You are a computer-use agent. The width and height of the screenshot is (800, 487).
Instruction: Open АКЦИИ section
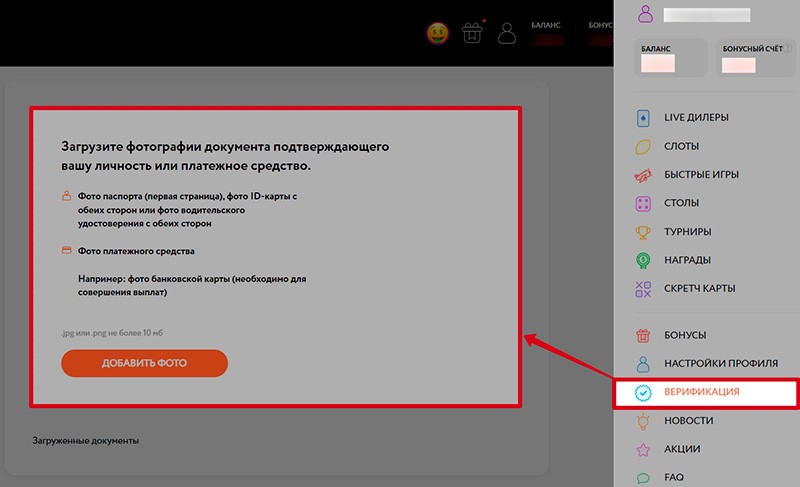(682, 449)
